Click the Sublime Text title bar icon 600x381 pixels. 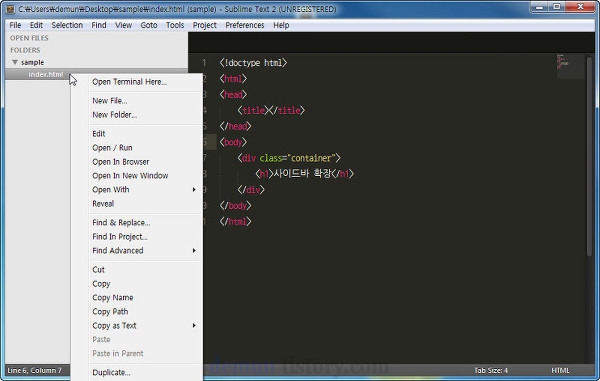pyautogui.click(x=10, y=9)
